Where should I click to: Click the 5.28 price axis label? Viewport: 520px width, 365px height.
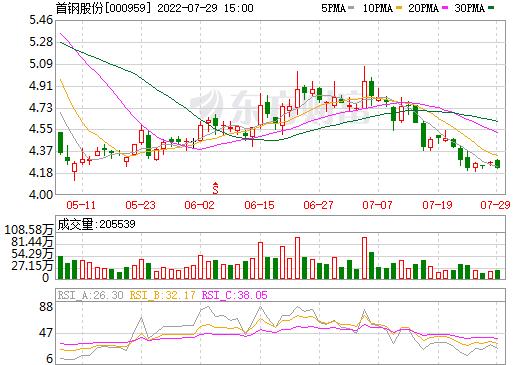41,42
